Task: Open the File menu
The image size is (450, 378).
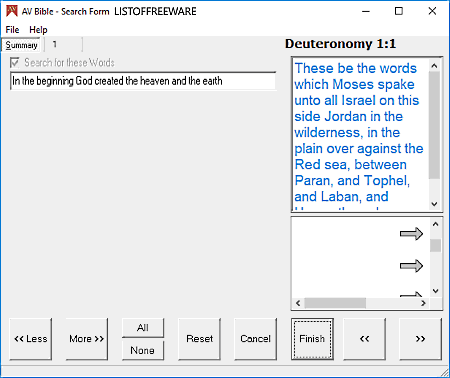Action: click(12, 30)
